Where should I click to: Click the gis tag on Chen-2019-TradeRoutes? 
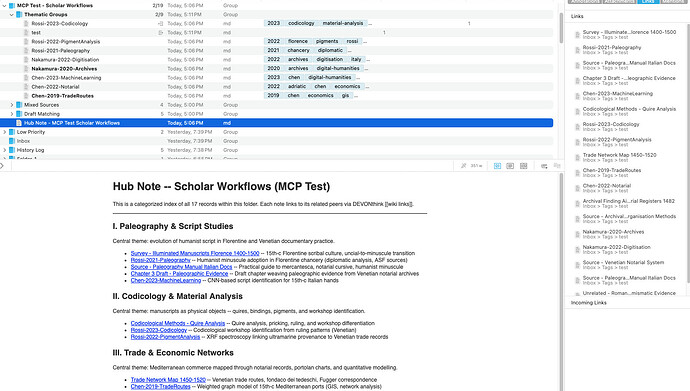345,95
